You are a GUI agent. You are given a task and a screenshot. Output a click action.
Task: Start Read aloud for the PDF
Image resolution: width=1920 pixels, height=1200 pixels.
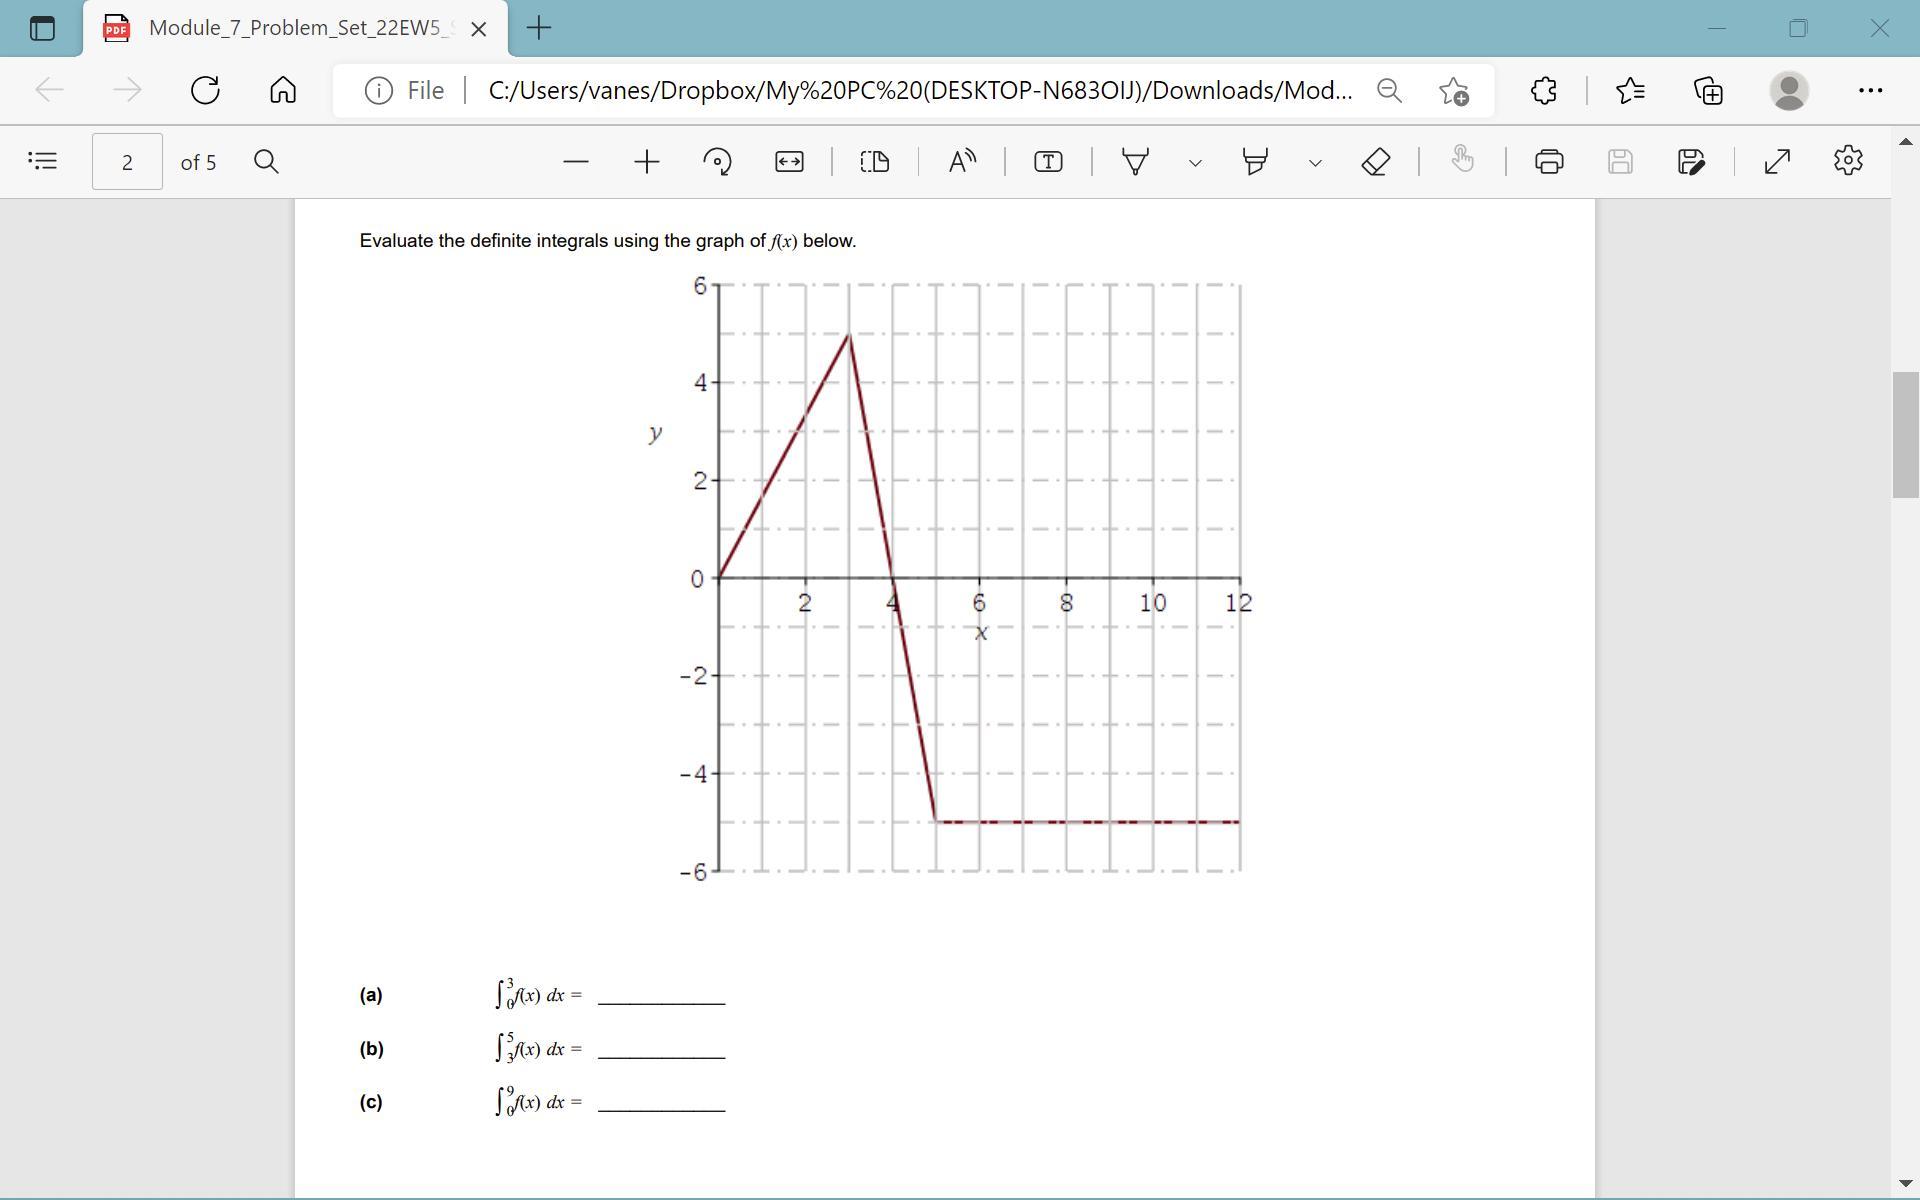(962, 161)
